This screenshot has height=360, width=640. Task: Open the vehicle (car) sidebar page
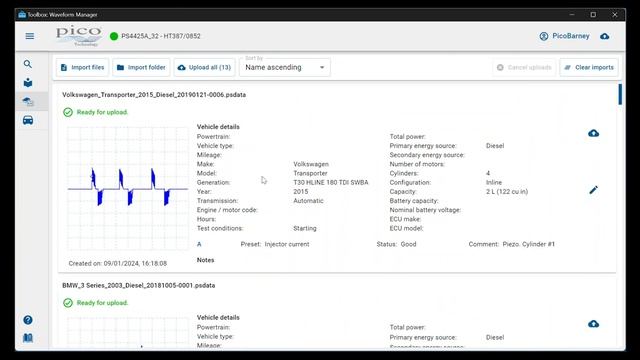28,120
